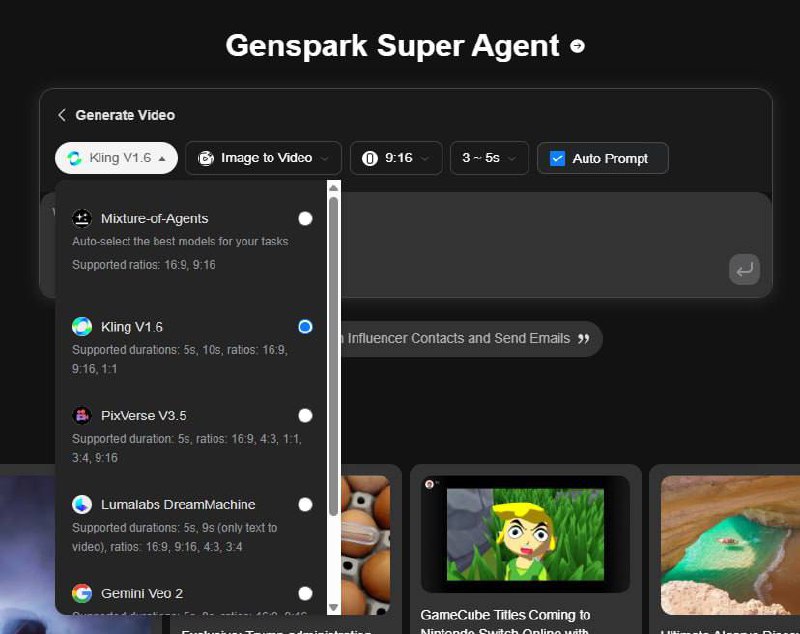Click the quote mark icon on suggestion chip
The image size is (800, 634).
[x=584, y=339]
